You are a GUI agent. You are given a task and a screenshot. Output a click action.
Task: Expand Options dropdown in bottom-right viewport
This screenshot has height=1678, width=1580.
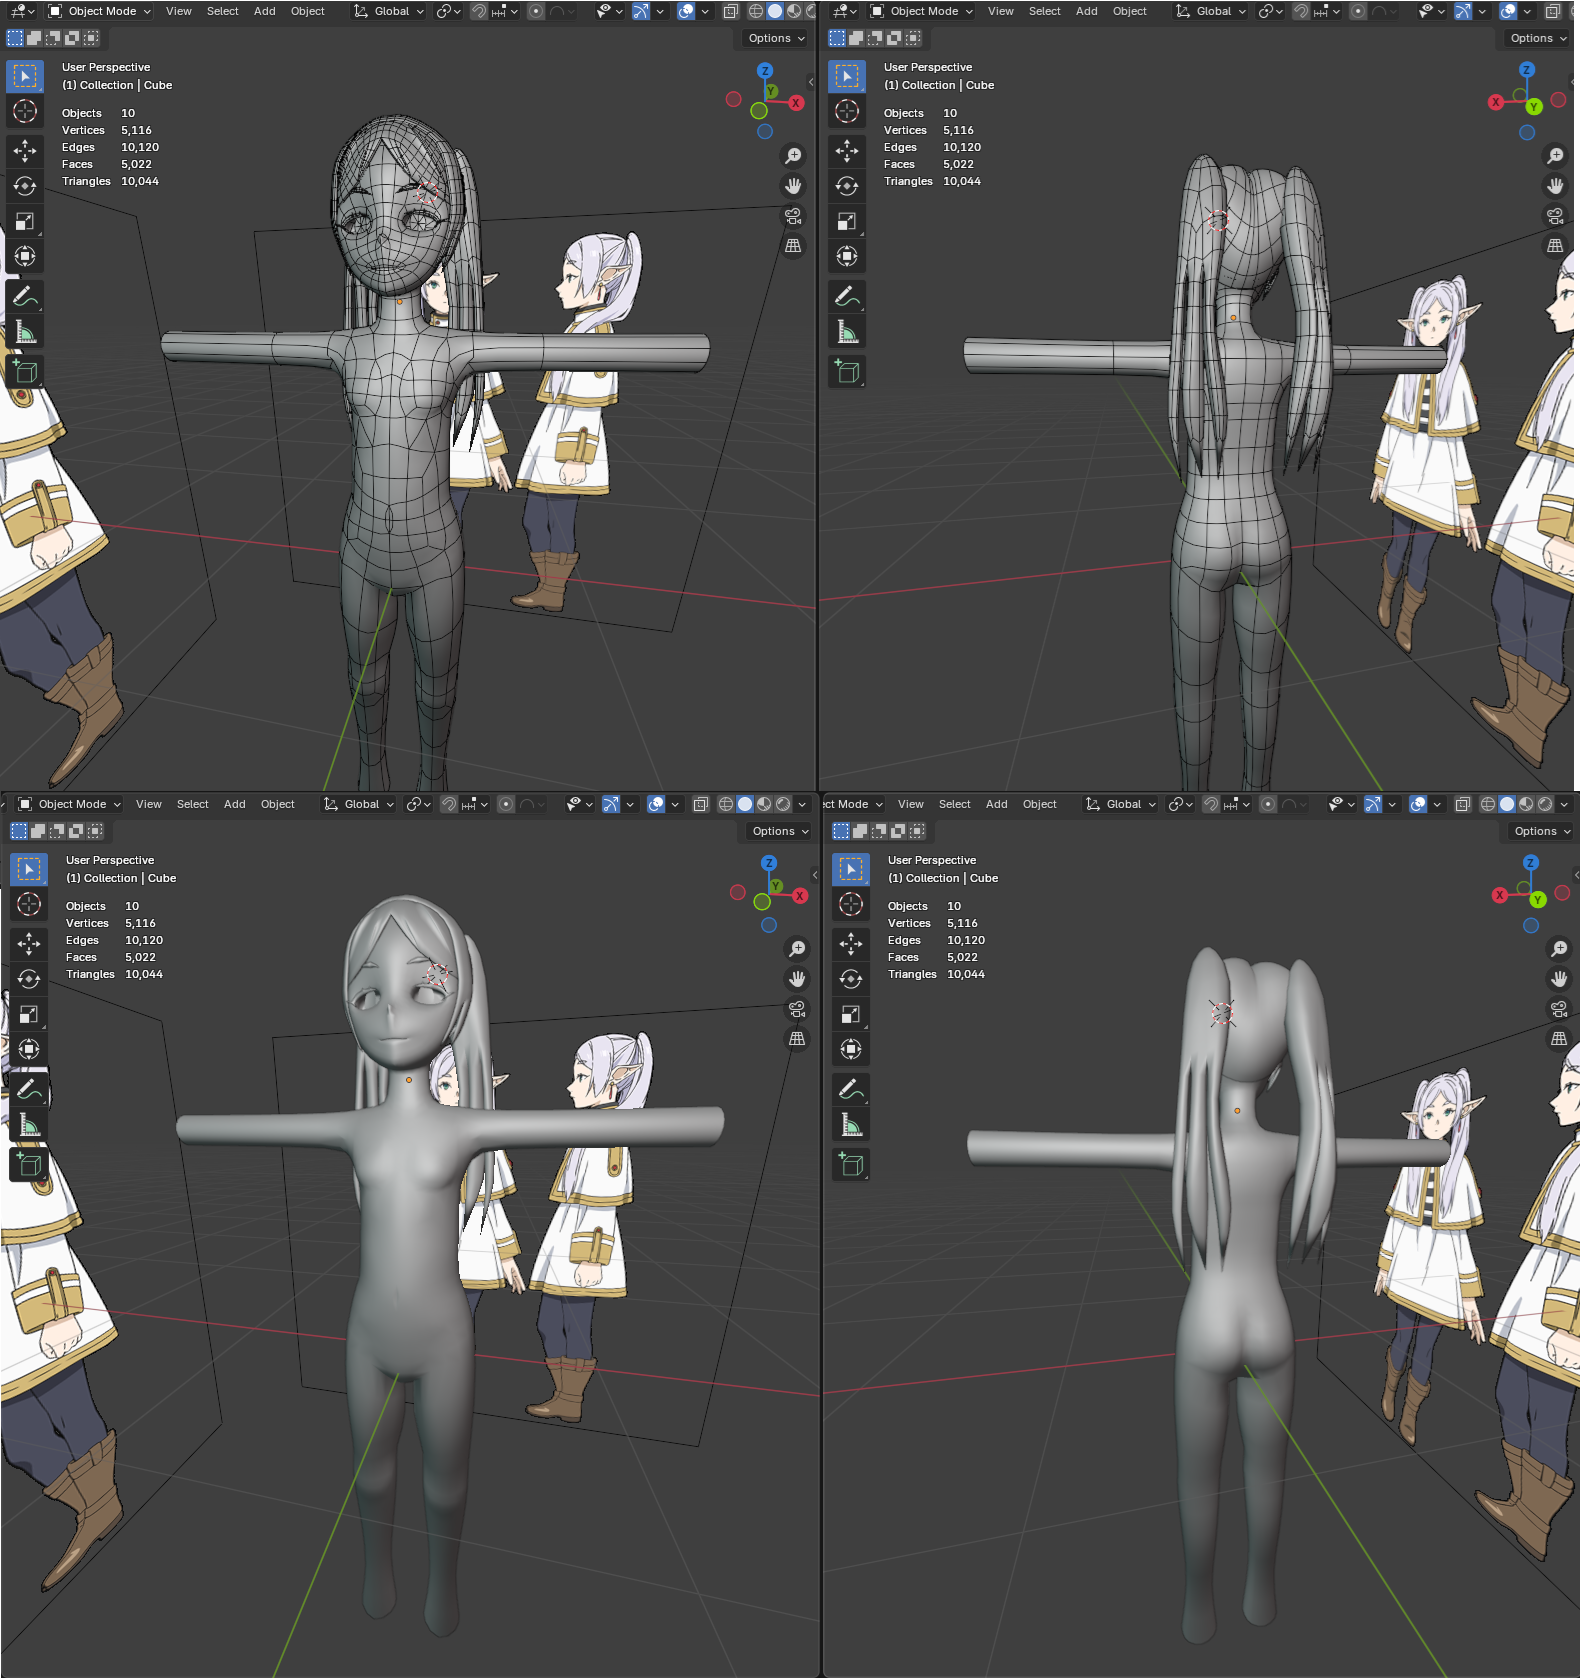(1543, 831)
